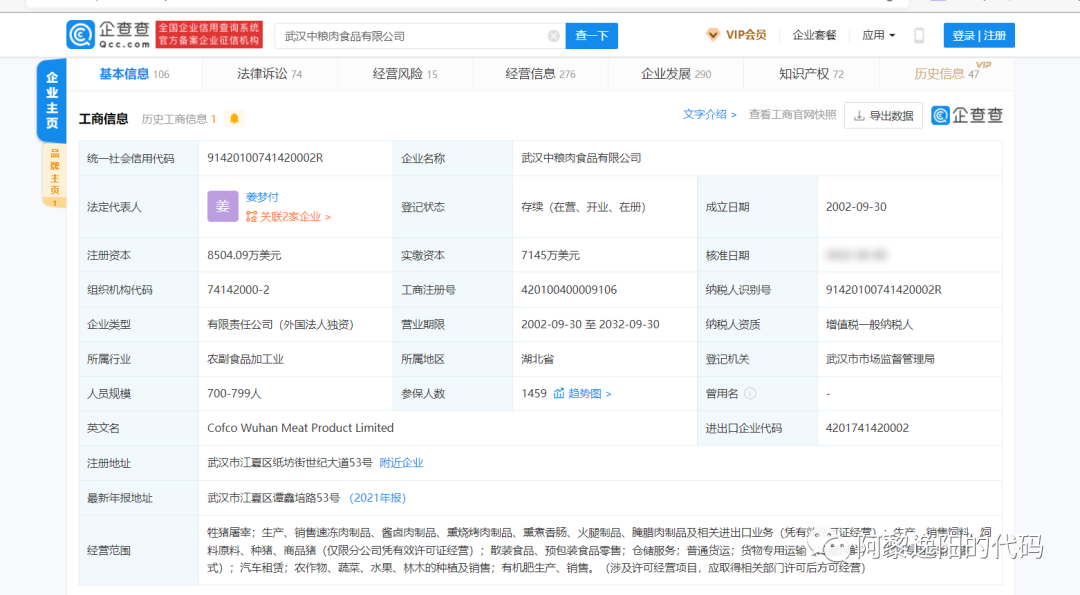Click the 登录 | 注册 button
1080x595 pixels.
pos(978,35)
